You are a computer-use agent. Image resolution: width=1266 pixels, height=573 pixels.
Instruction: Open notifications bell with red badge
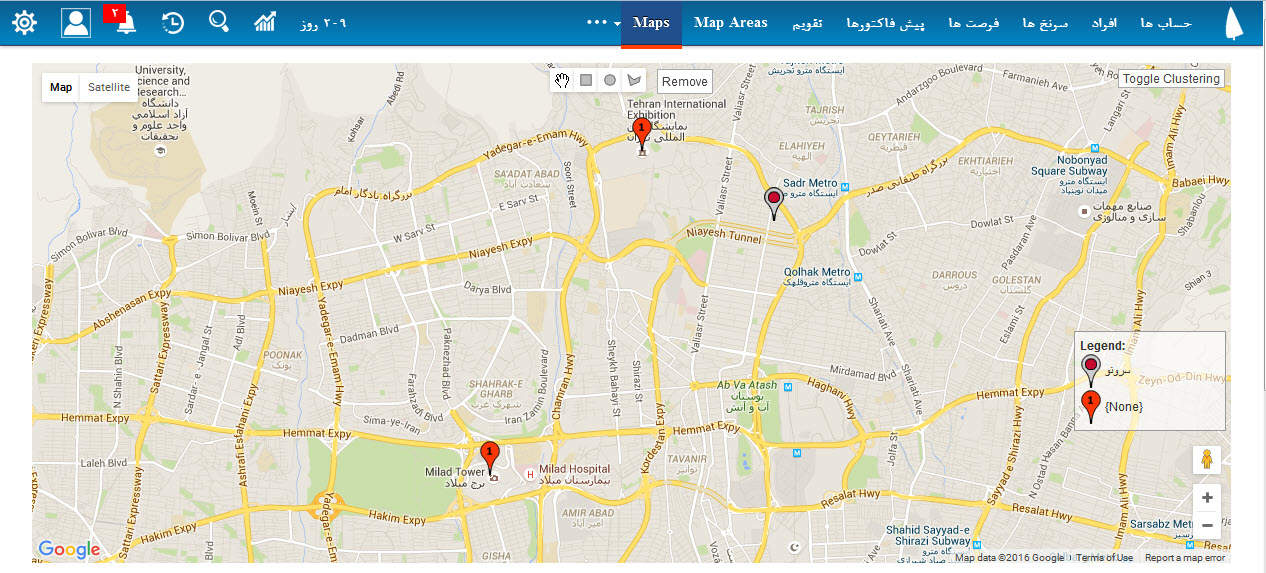point(123,20)
